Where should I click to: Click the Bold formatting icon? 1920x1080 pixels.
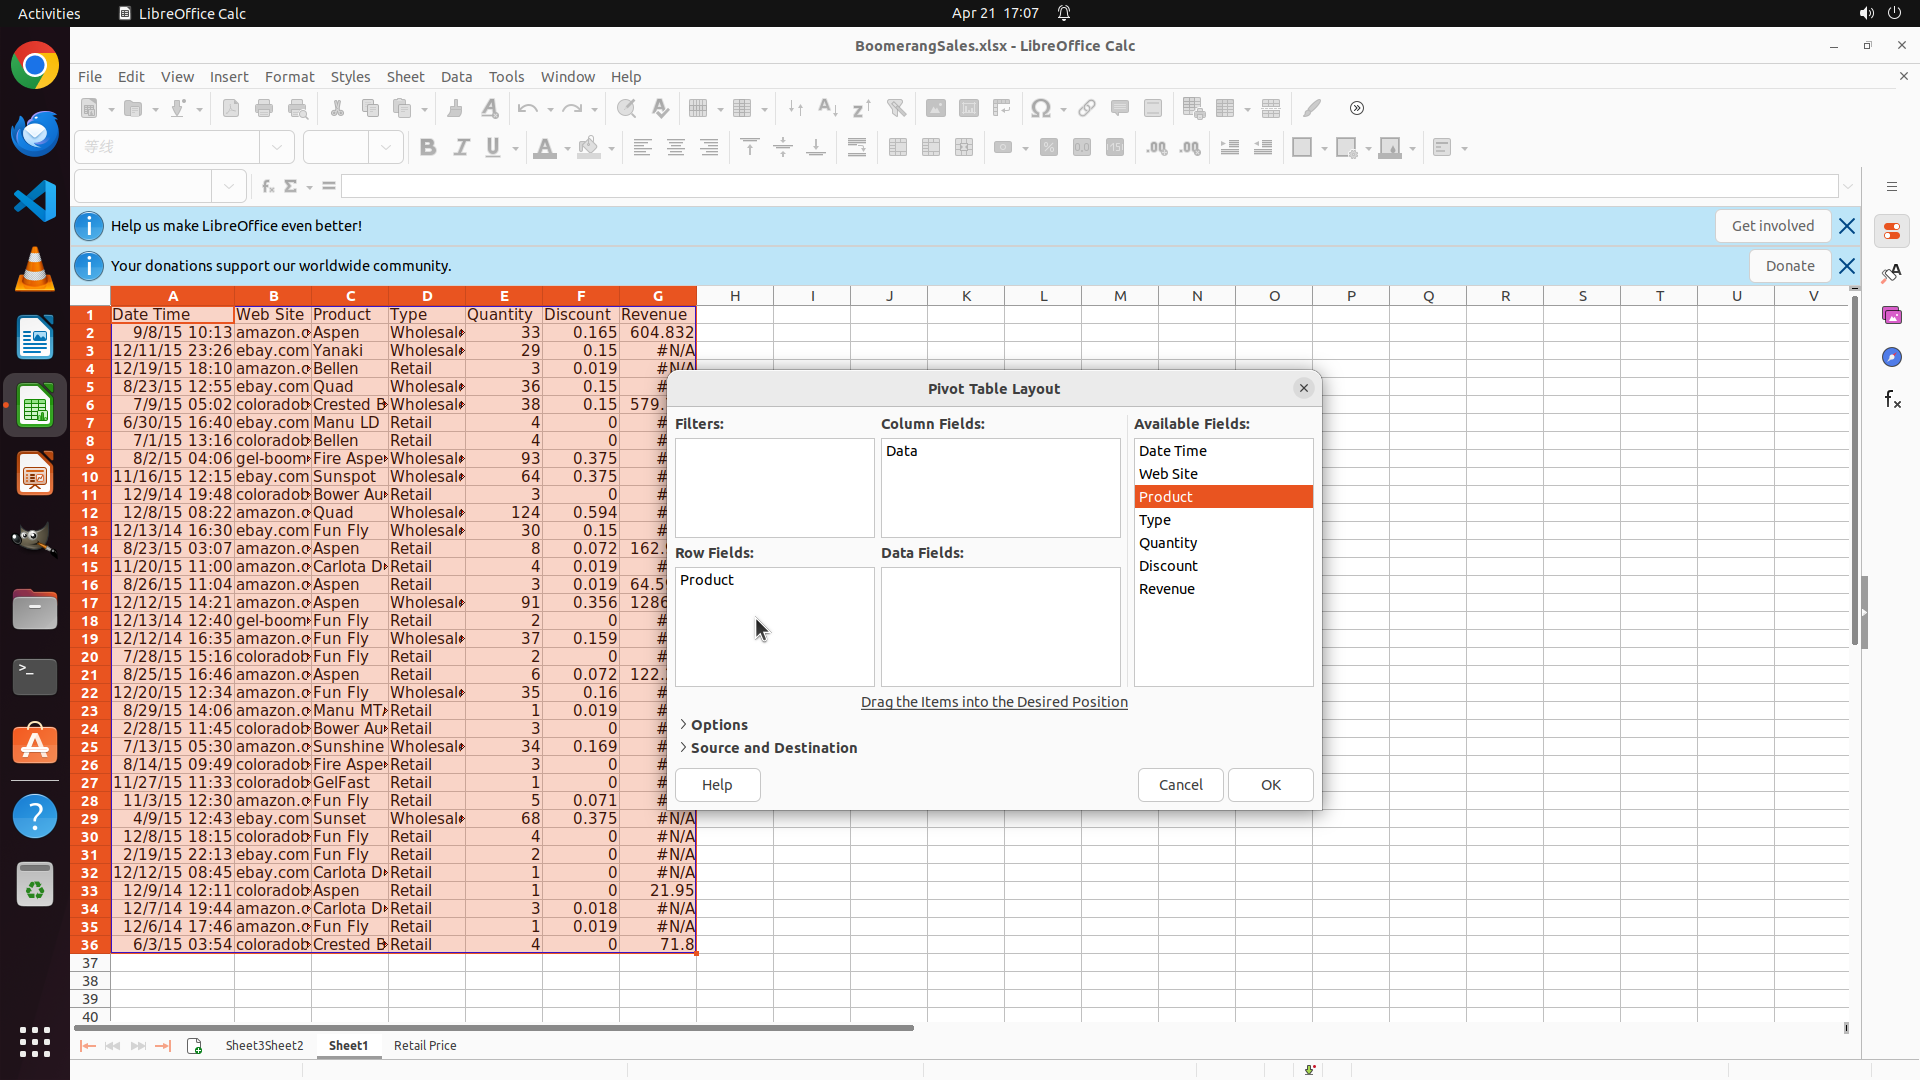pyautogui.click(x=428, y=148)
